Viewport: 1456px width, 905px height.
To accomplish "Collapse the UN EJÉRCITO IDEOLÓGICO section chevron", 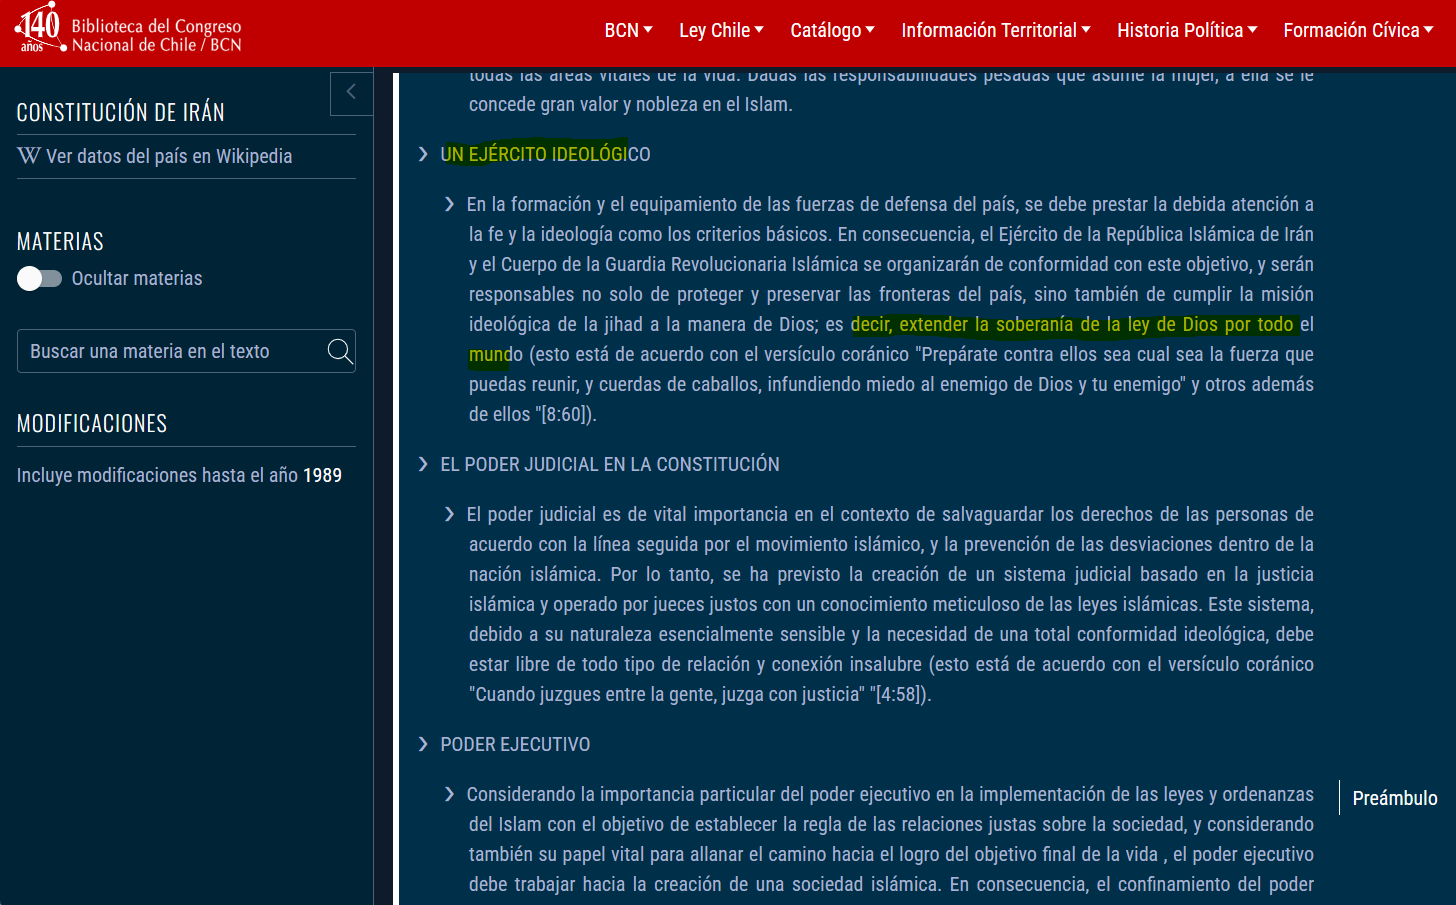I will [x=424, y=154].
